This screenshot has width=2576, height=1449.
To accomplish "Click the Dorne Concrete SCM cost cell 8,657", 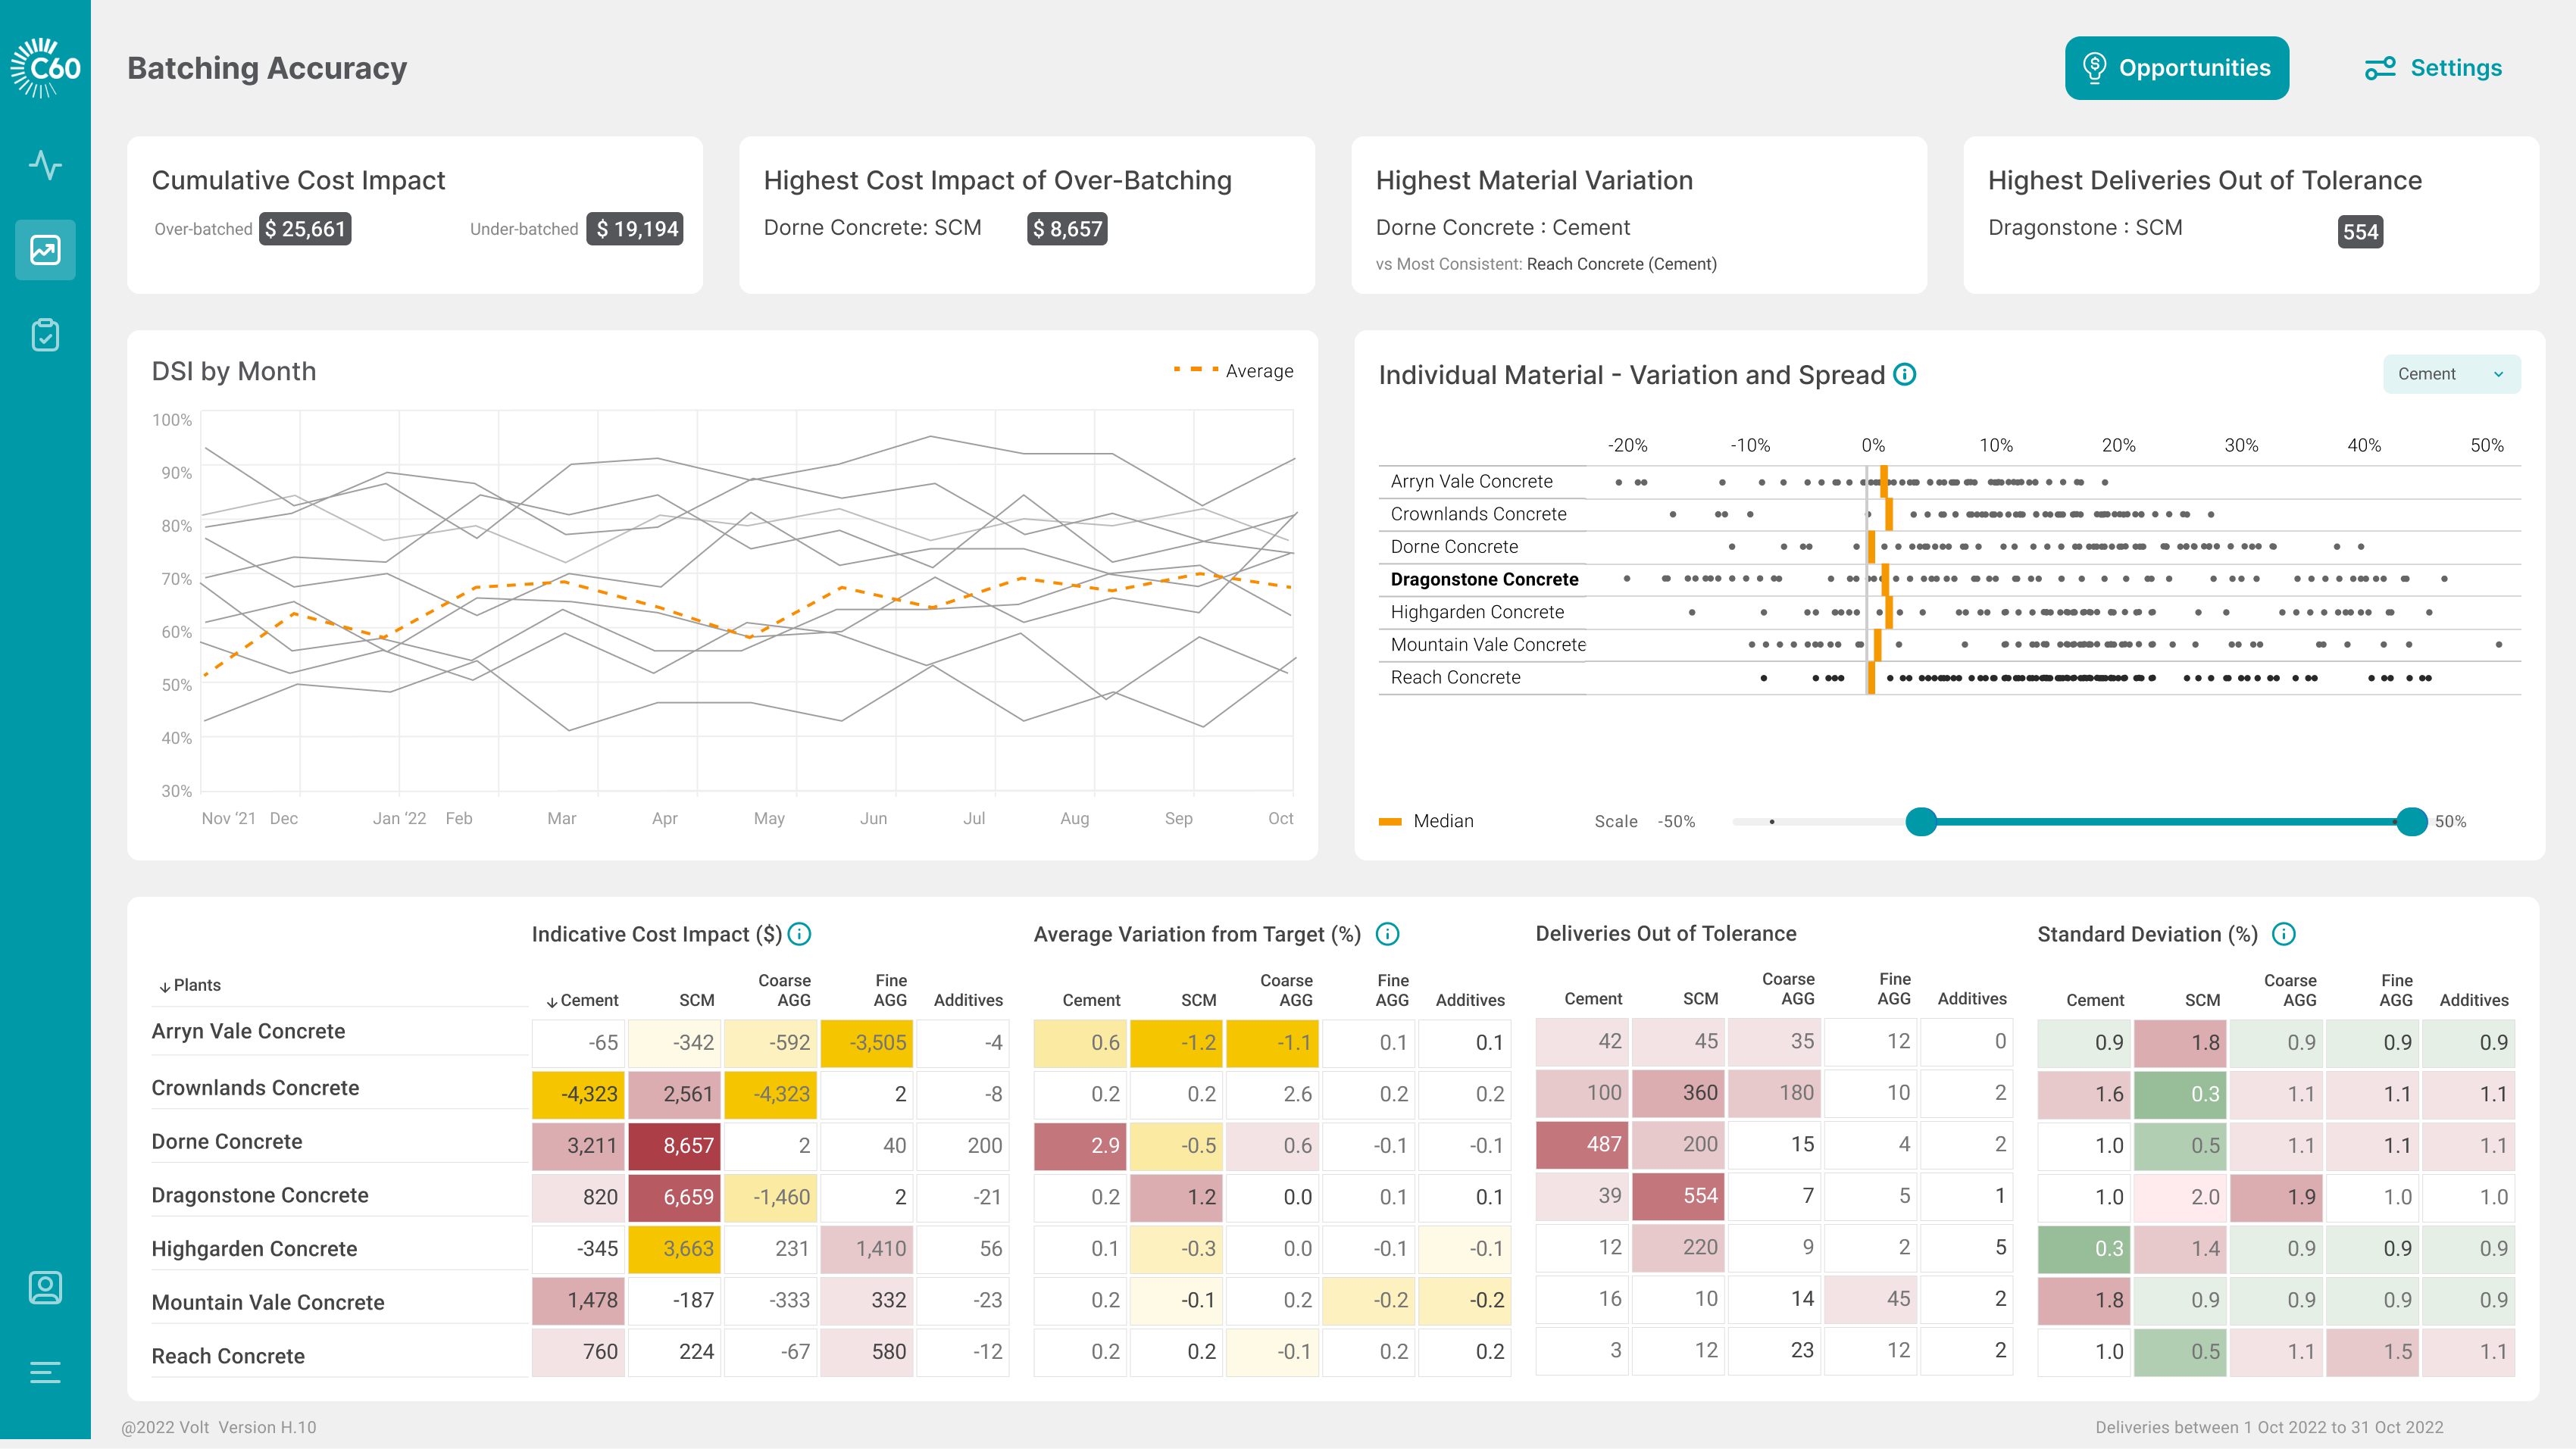I will (x=675, y=1145).
